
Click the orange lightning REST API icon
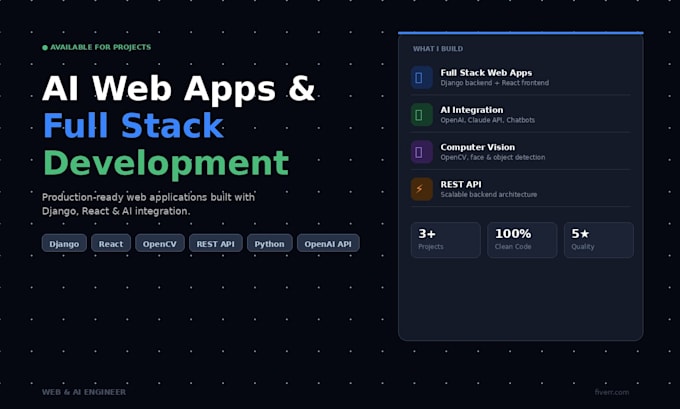(x=422, y=189)
